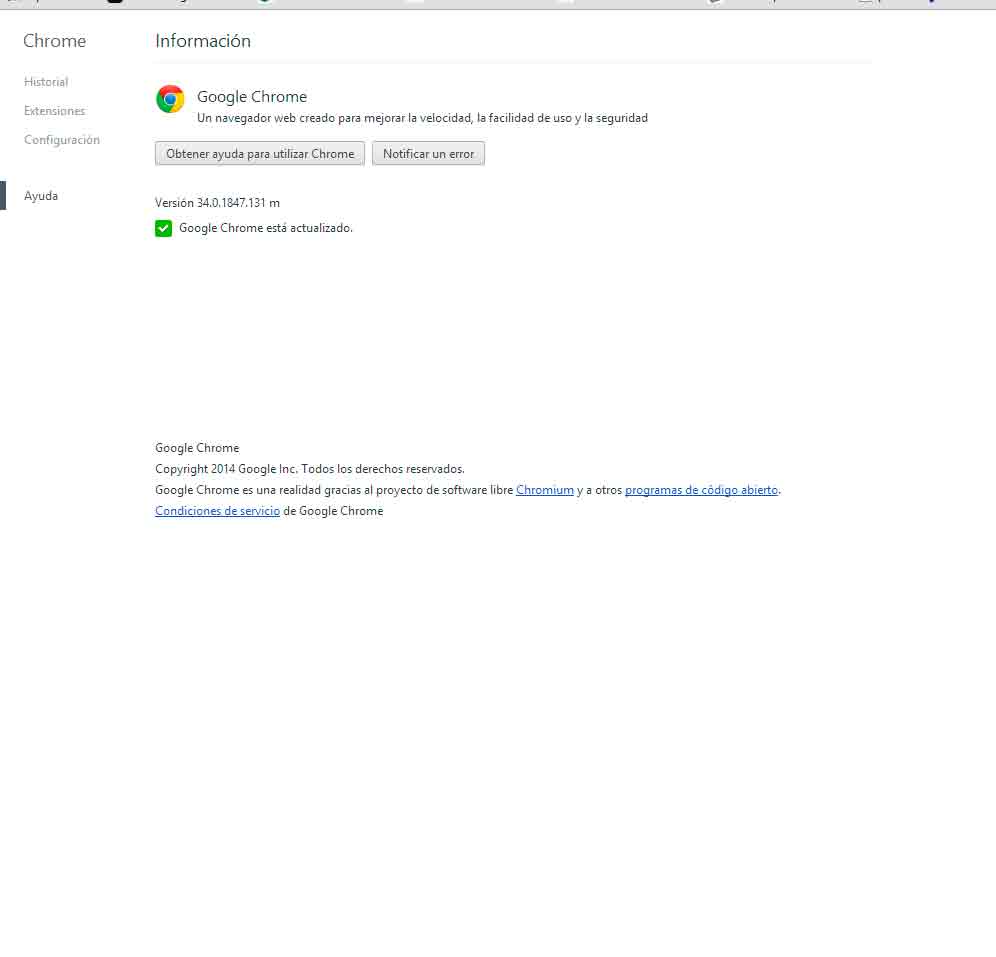Viewport: 996px width, 957px height.
Task: Go to Configuración in the sidebar
Action: point(62,140)
